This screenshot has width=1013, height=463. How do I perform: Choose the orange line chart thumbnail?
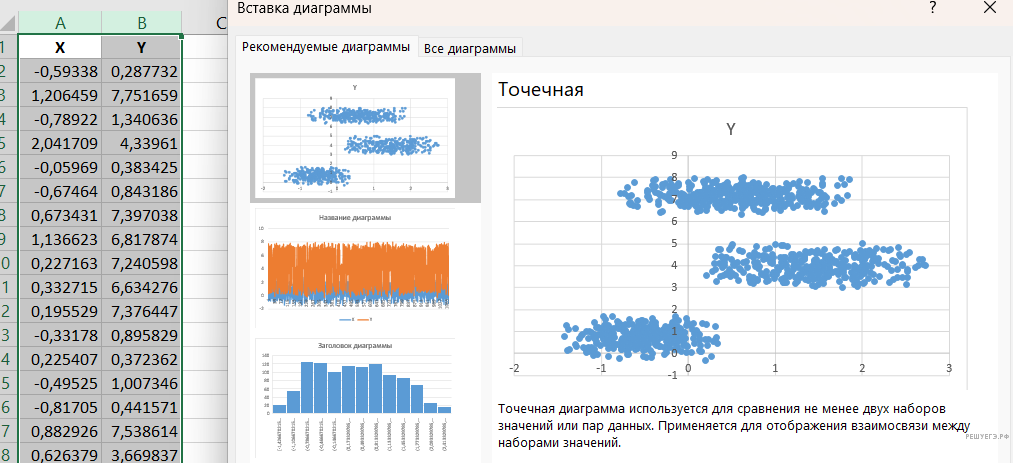355,267
